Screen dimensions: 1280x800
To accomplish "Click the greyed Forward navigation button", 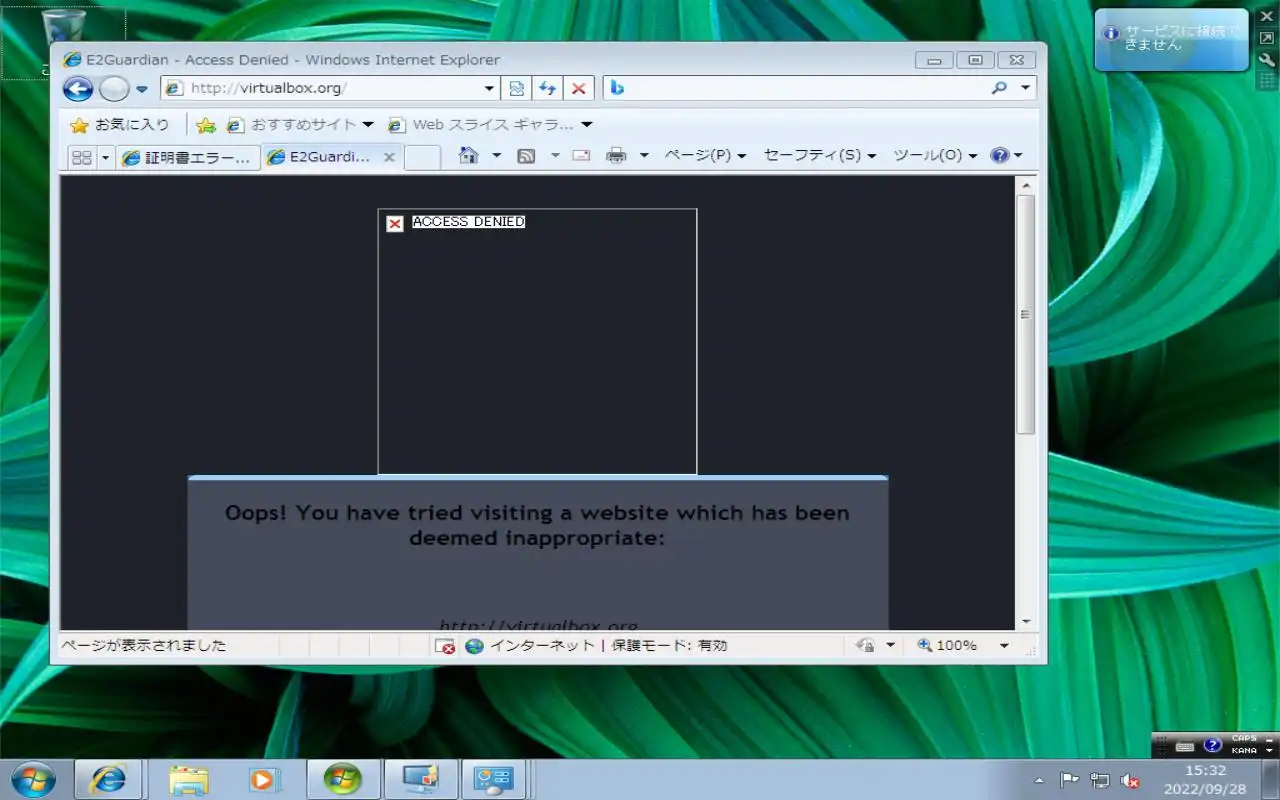I will click(x=114, y=89).
